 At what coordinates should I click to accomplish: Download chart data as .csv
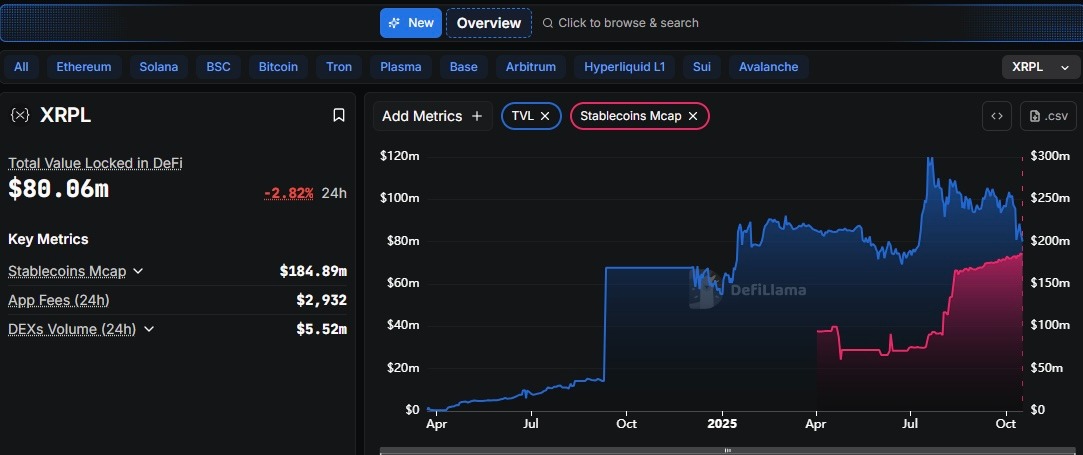click(1048, 116)
